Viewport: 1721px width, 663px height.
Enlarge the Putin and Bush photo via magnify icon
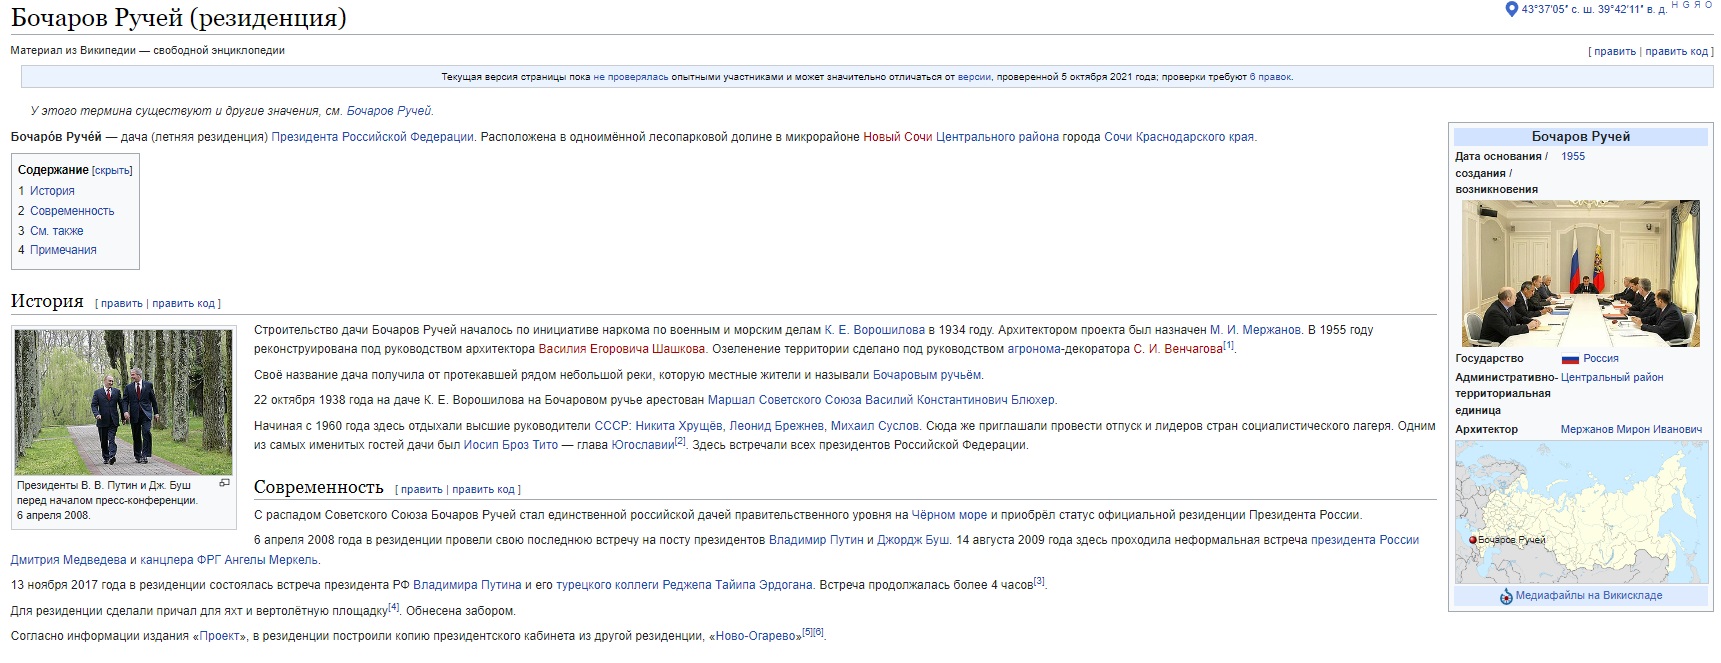pos(224,484)
